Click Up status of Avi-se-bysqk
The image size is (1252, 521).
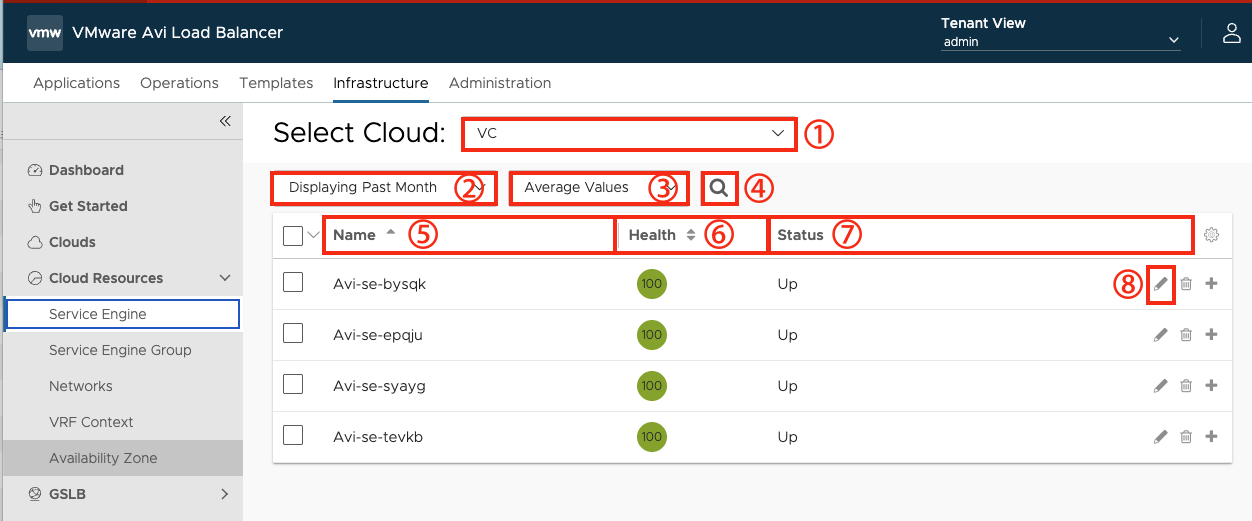click(787, 284)
